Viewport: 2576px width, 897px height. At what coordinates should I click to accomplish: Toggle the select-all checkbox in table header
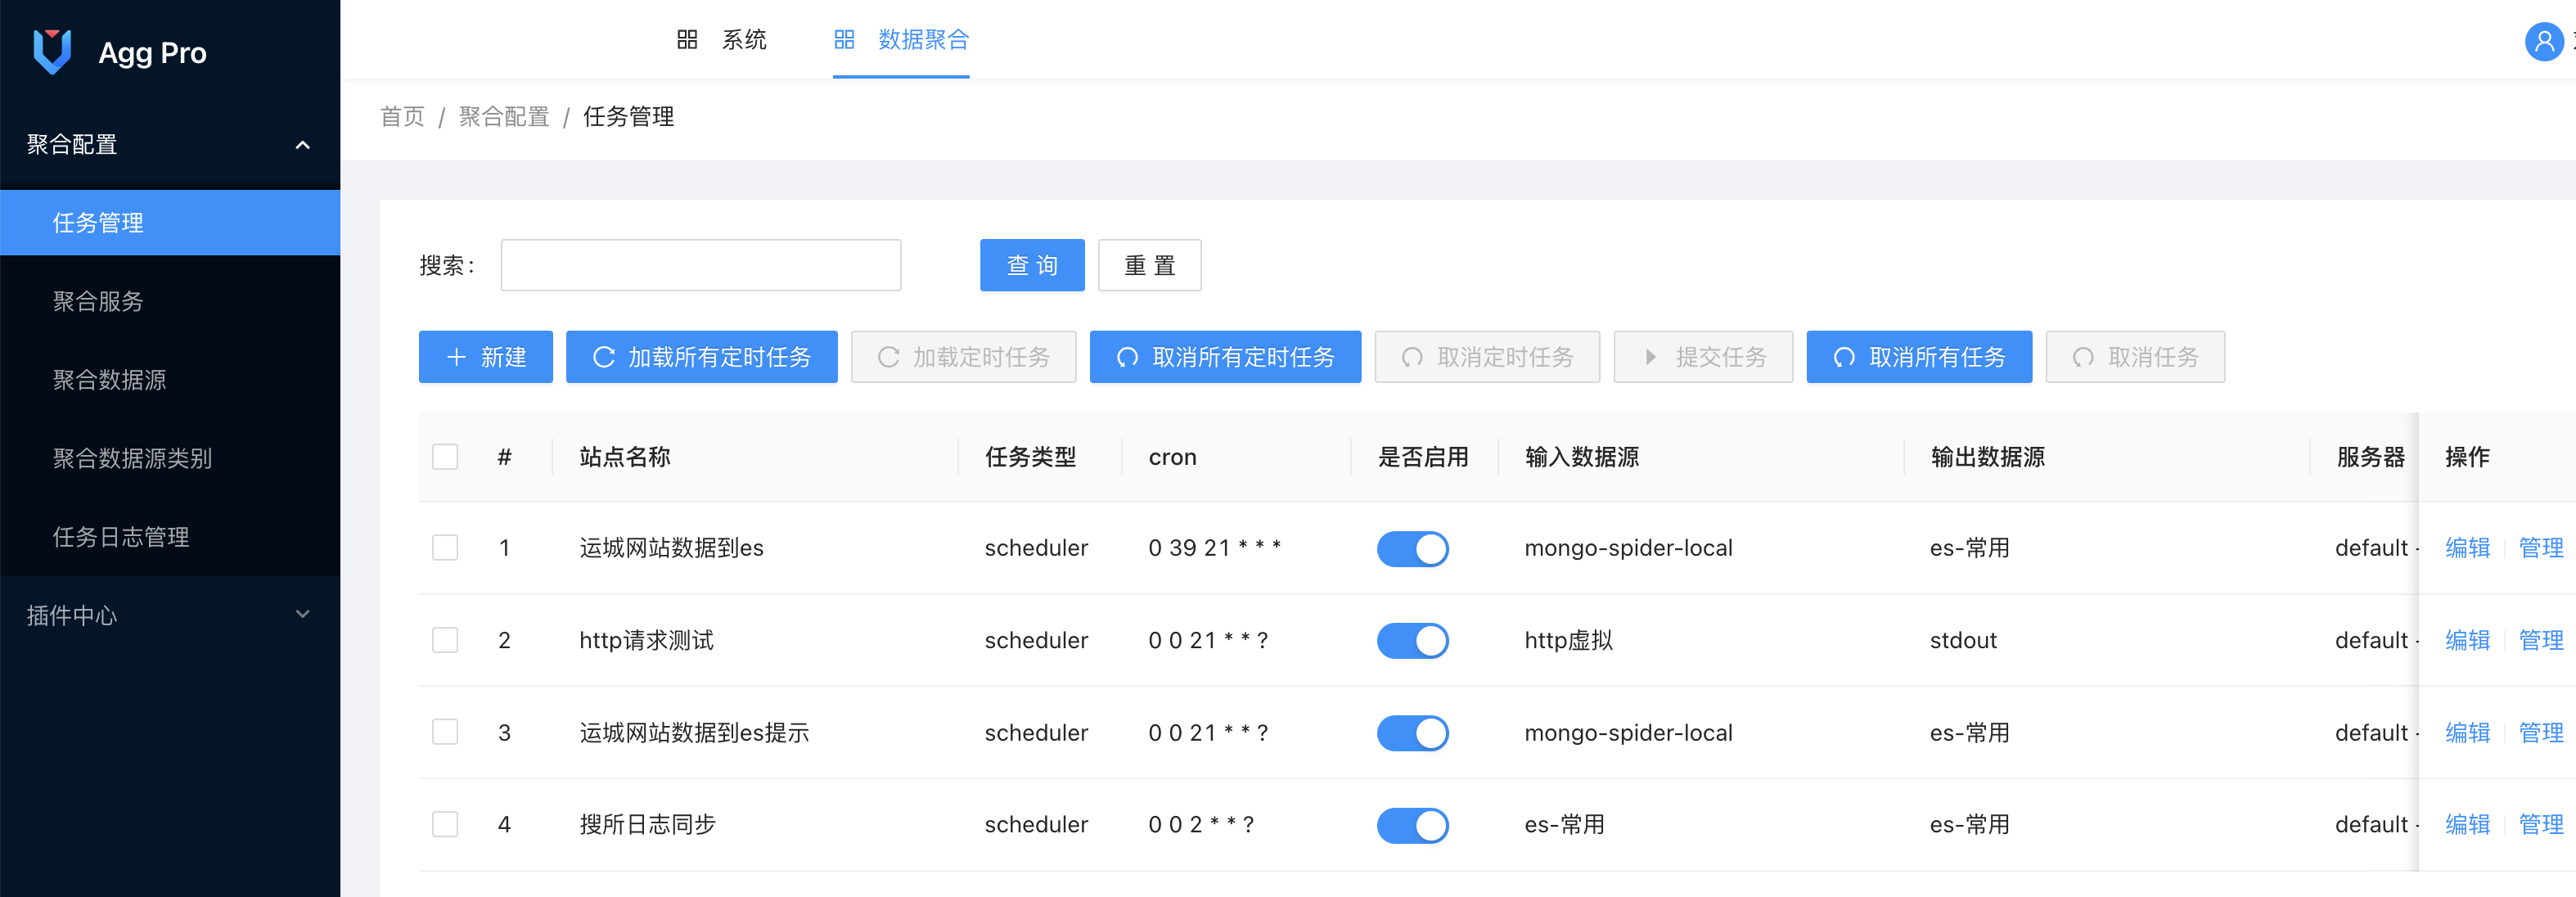(445, 457)
